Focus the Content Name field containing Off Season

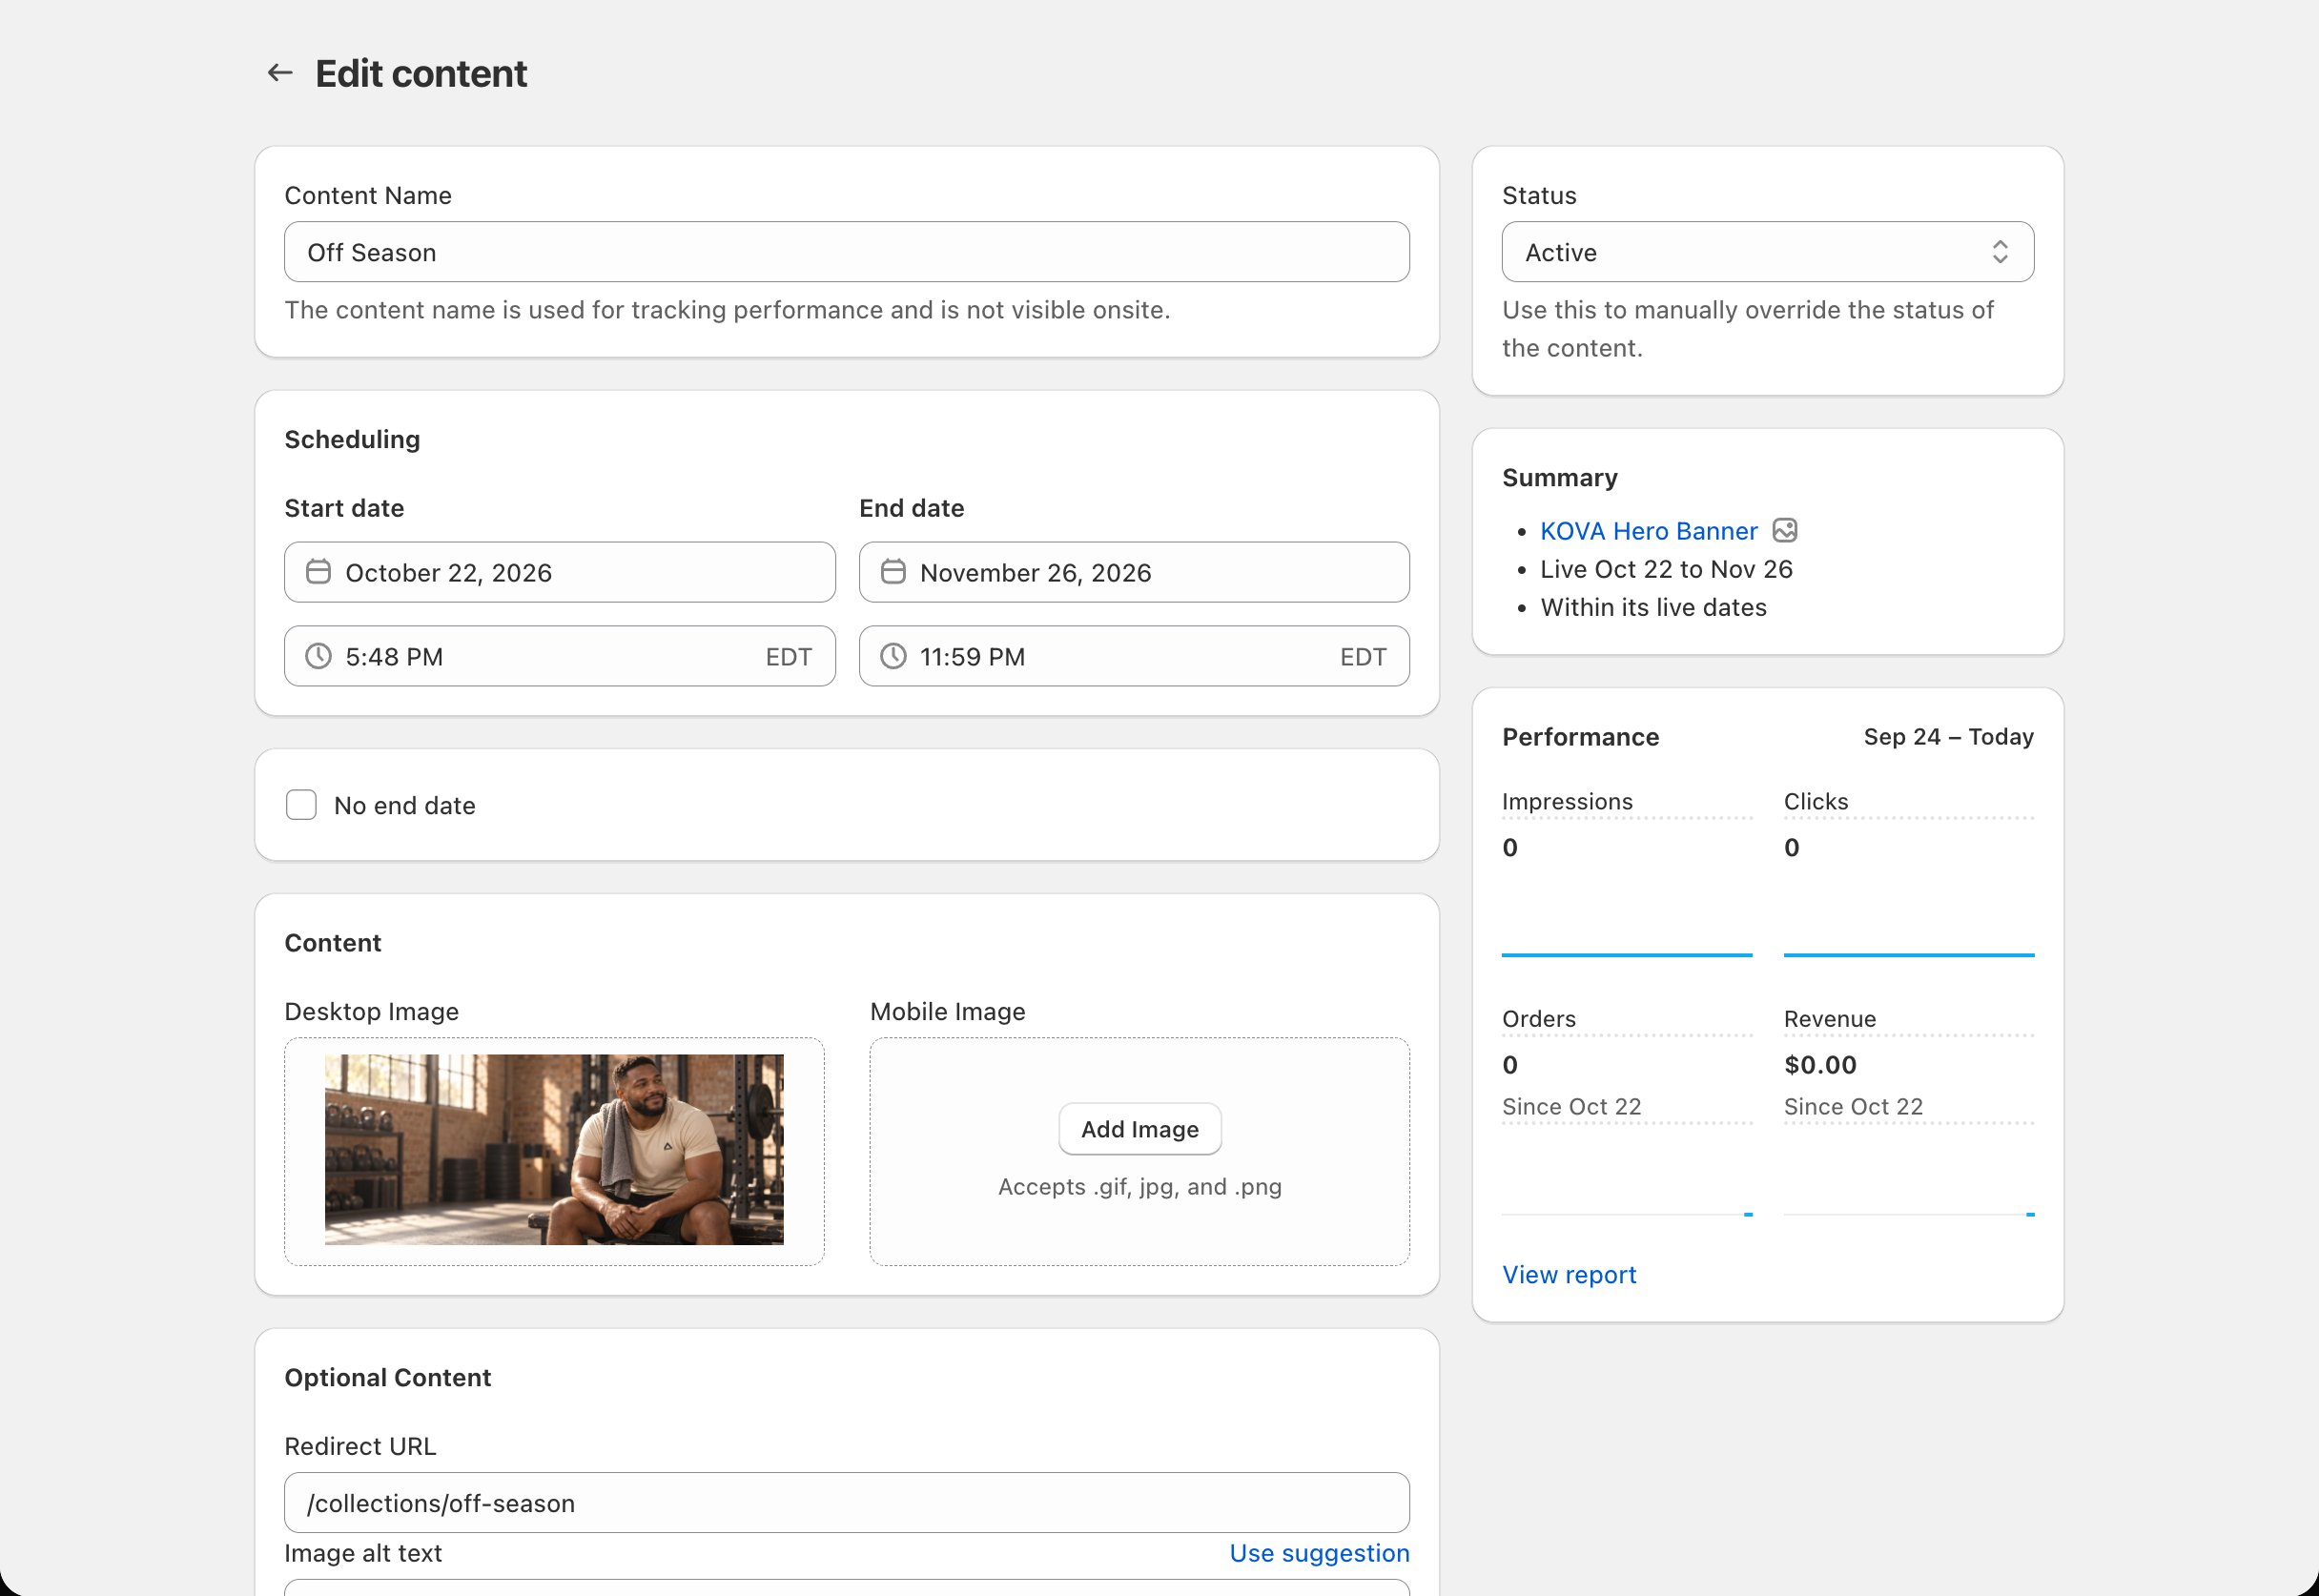point(847,252)
